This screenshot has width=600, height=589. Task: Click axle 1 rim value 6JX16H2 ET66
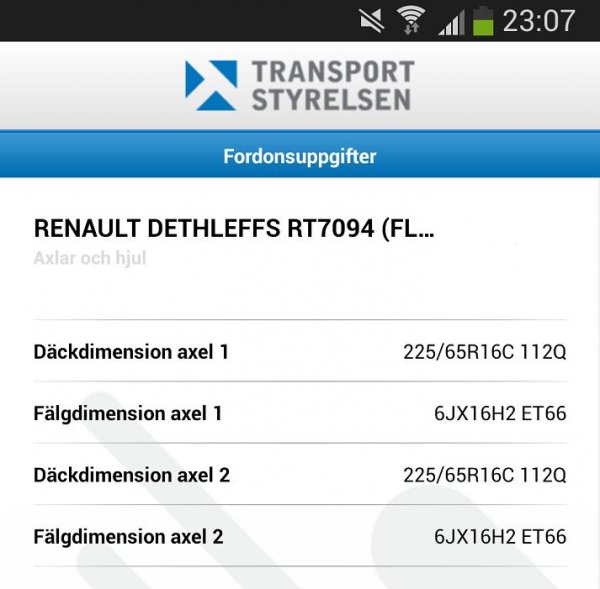500,413
